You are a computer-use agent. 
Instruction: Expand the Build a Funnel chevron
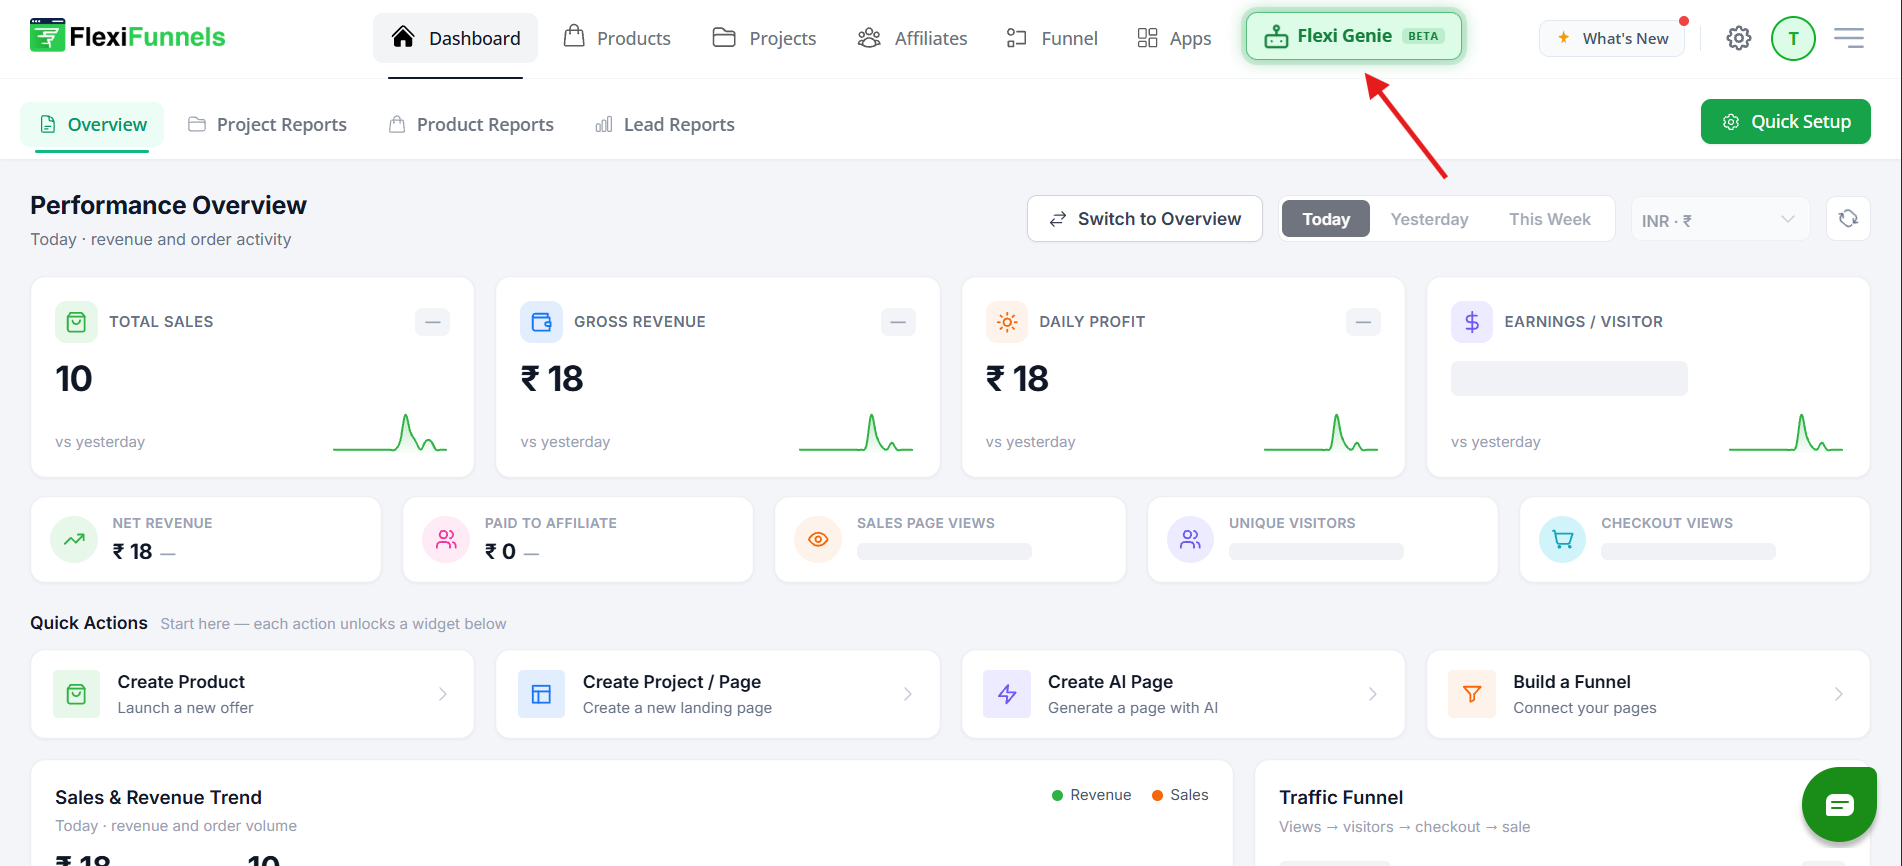(x=1839, y=694)
